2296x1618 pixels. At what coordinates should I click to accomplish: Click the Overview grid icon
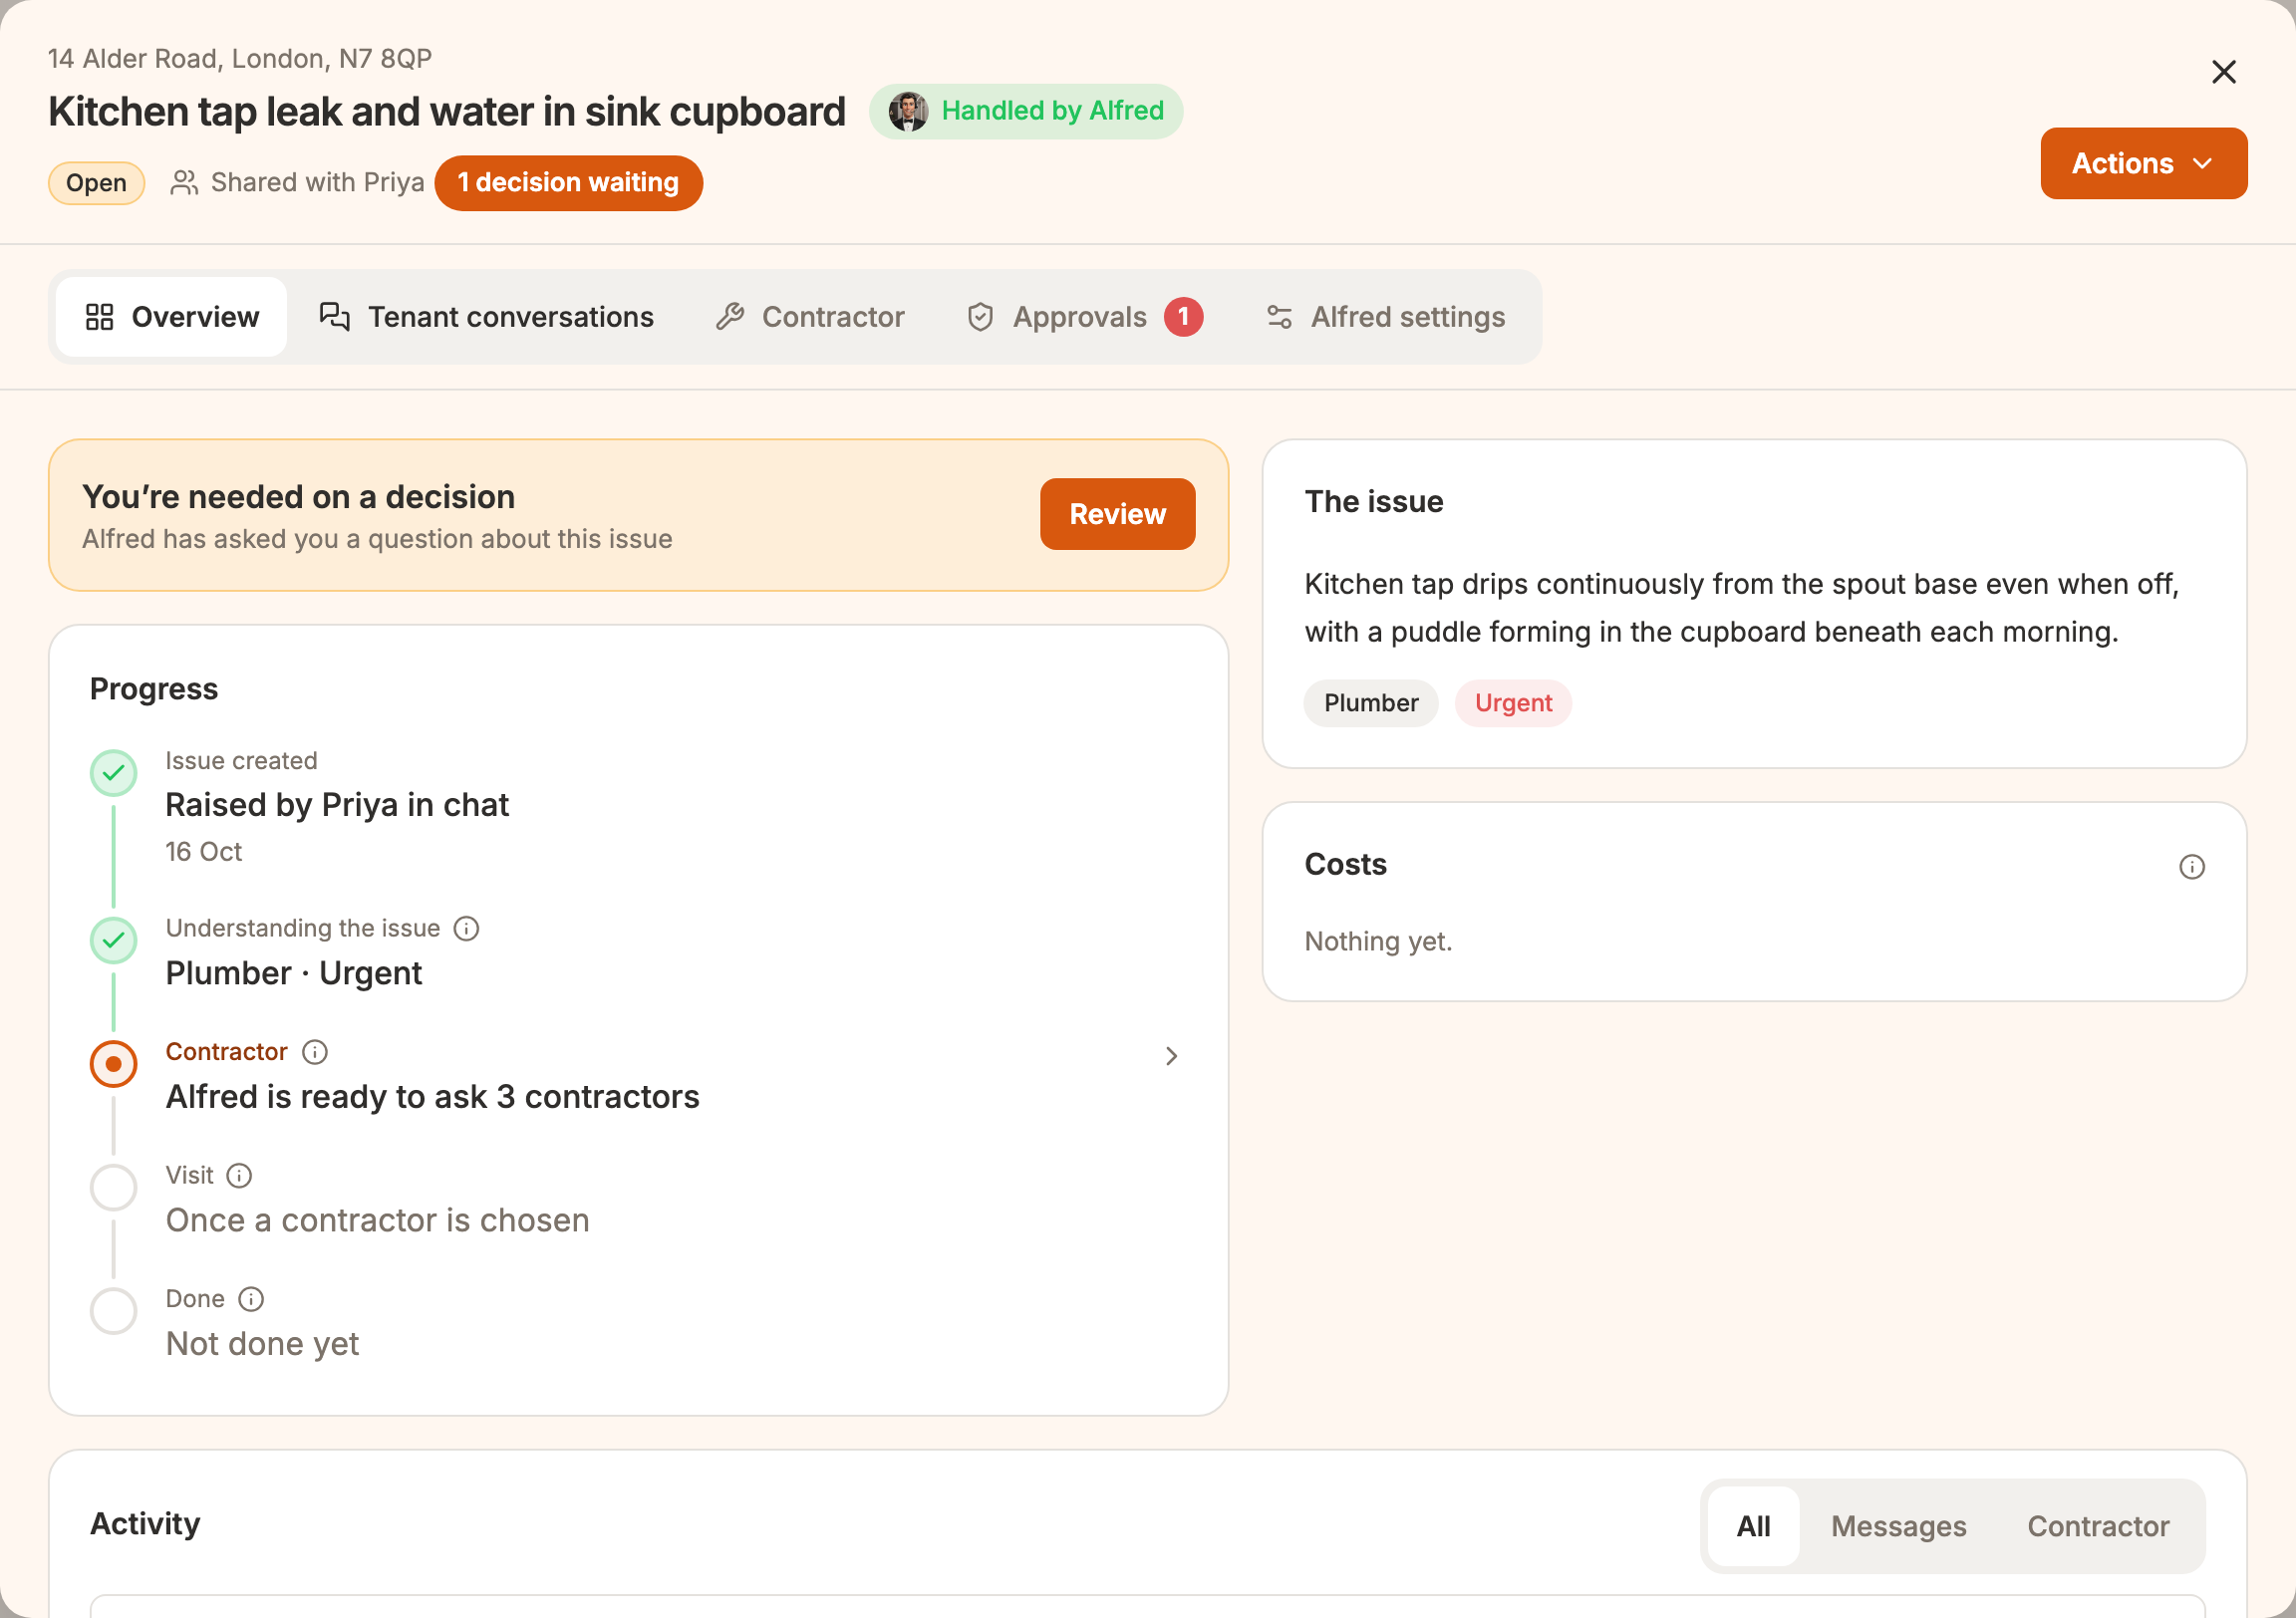tap(99, 317)
